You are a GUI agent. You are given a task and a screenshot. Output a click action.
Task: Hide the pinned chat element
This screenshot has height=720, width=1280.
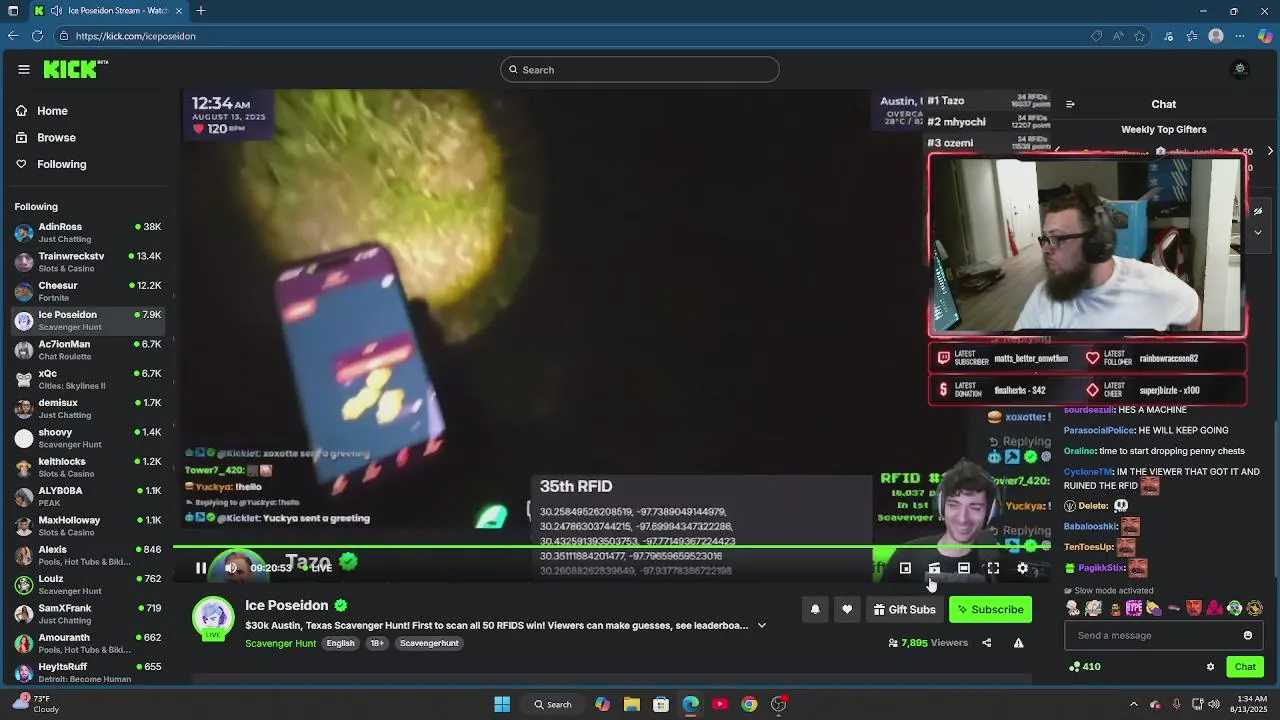click(1258, 212)
